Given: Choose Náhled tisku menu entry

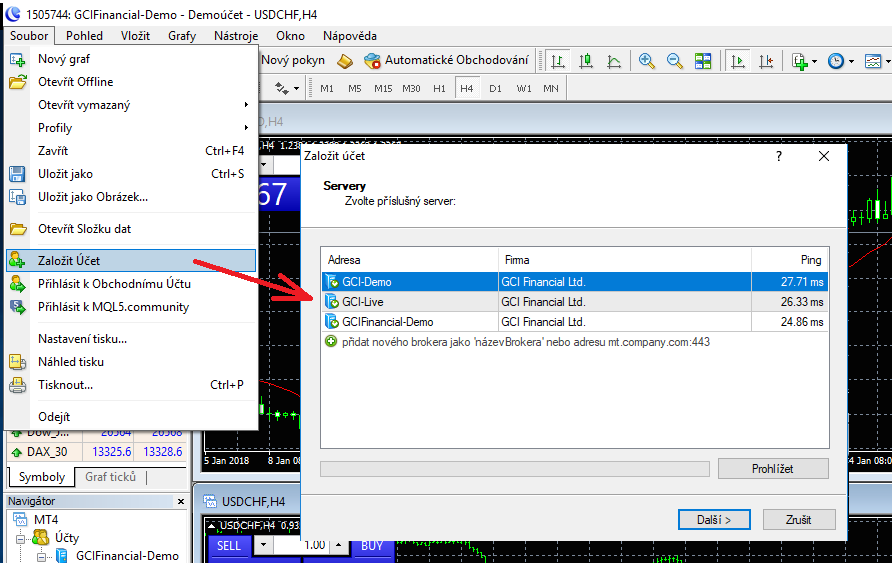Looking at the screenshot, I should pos(131,362).
